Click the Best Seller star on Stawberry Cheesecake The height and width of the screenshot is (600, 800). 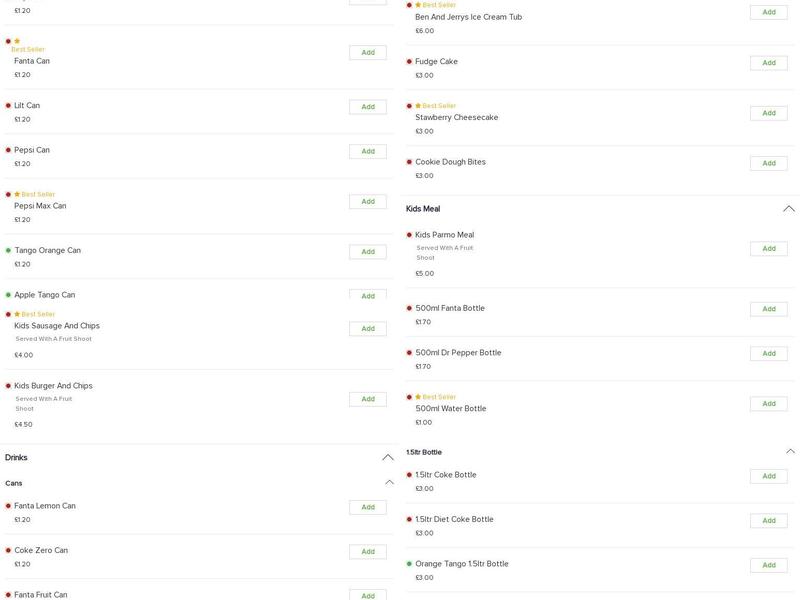[x=418, y=106]
